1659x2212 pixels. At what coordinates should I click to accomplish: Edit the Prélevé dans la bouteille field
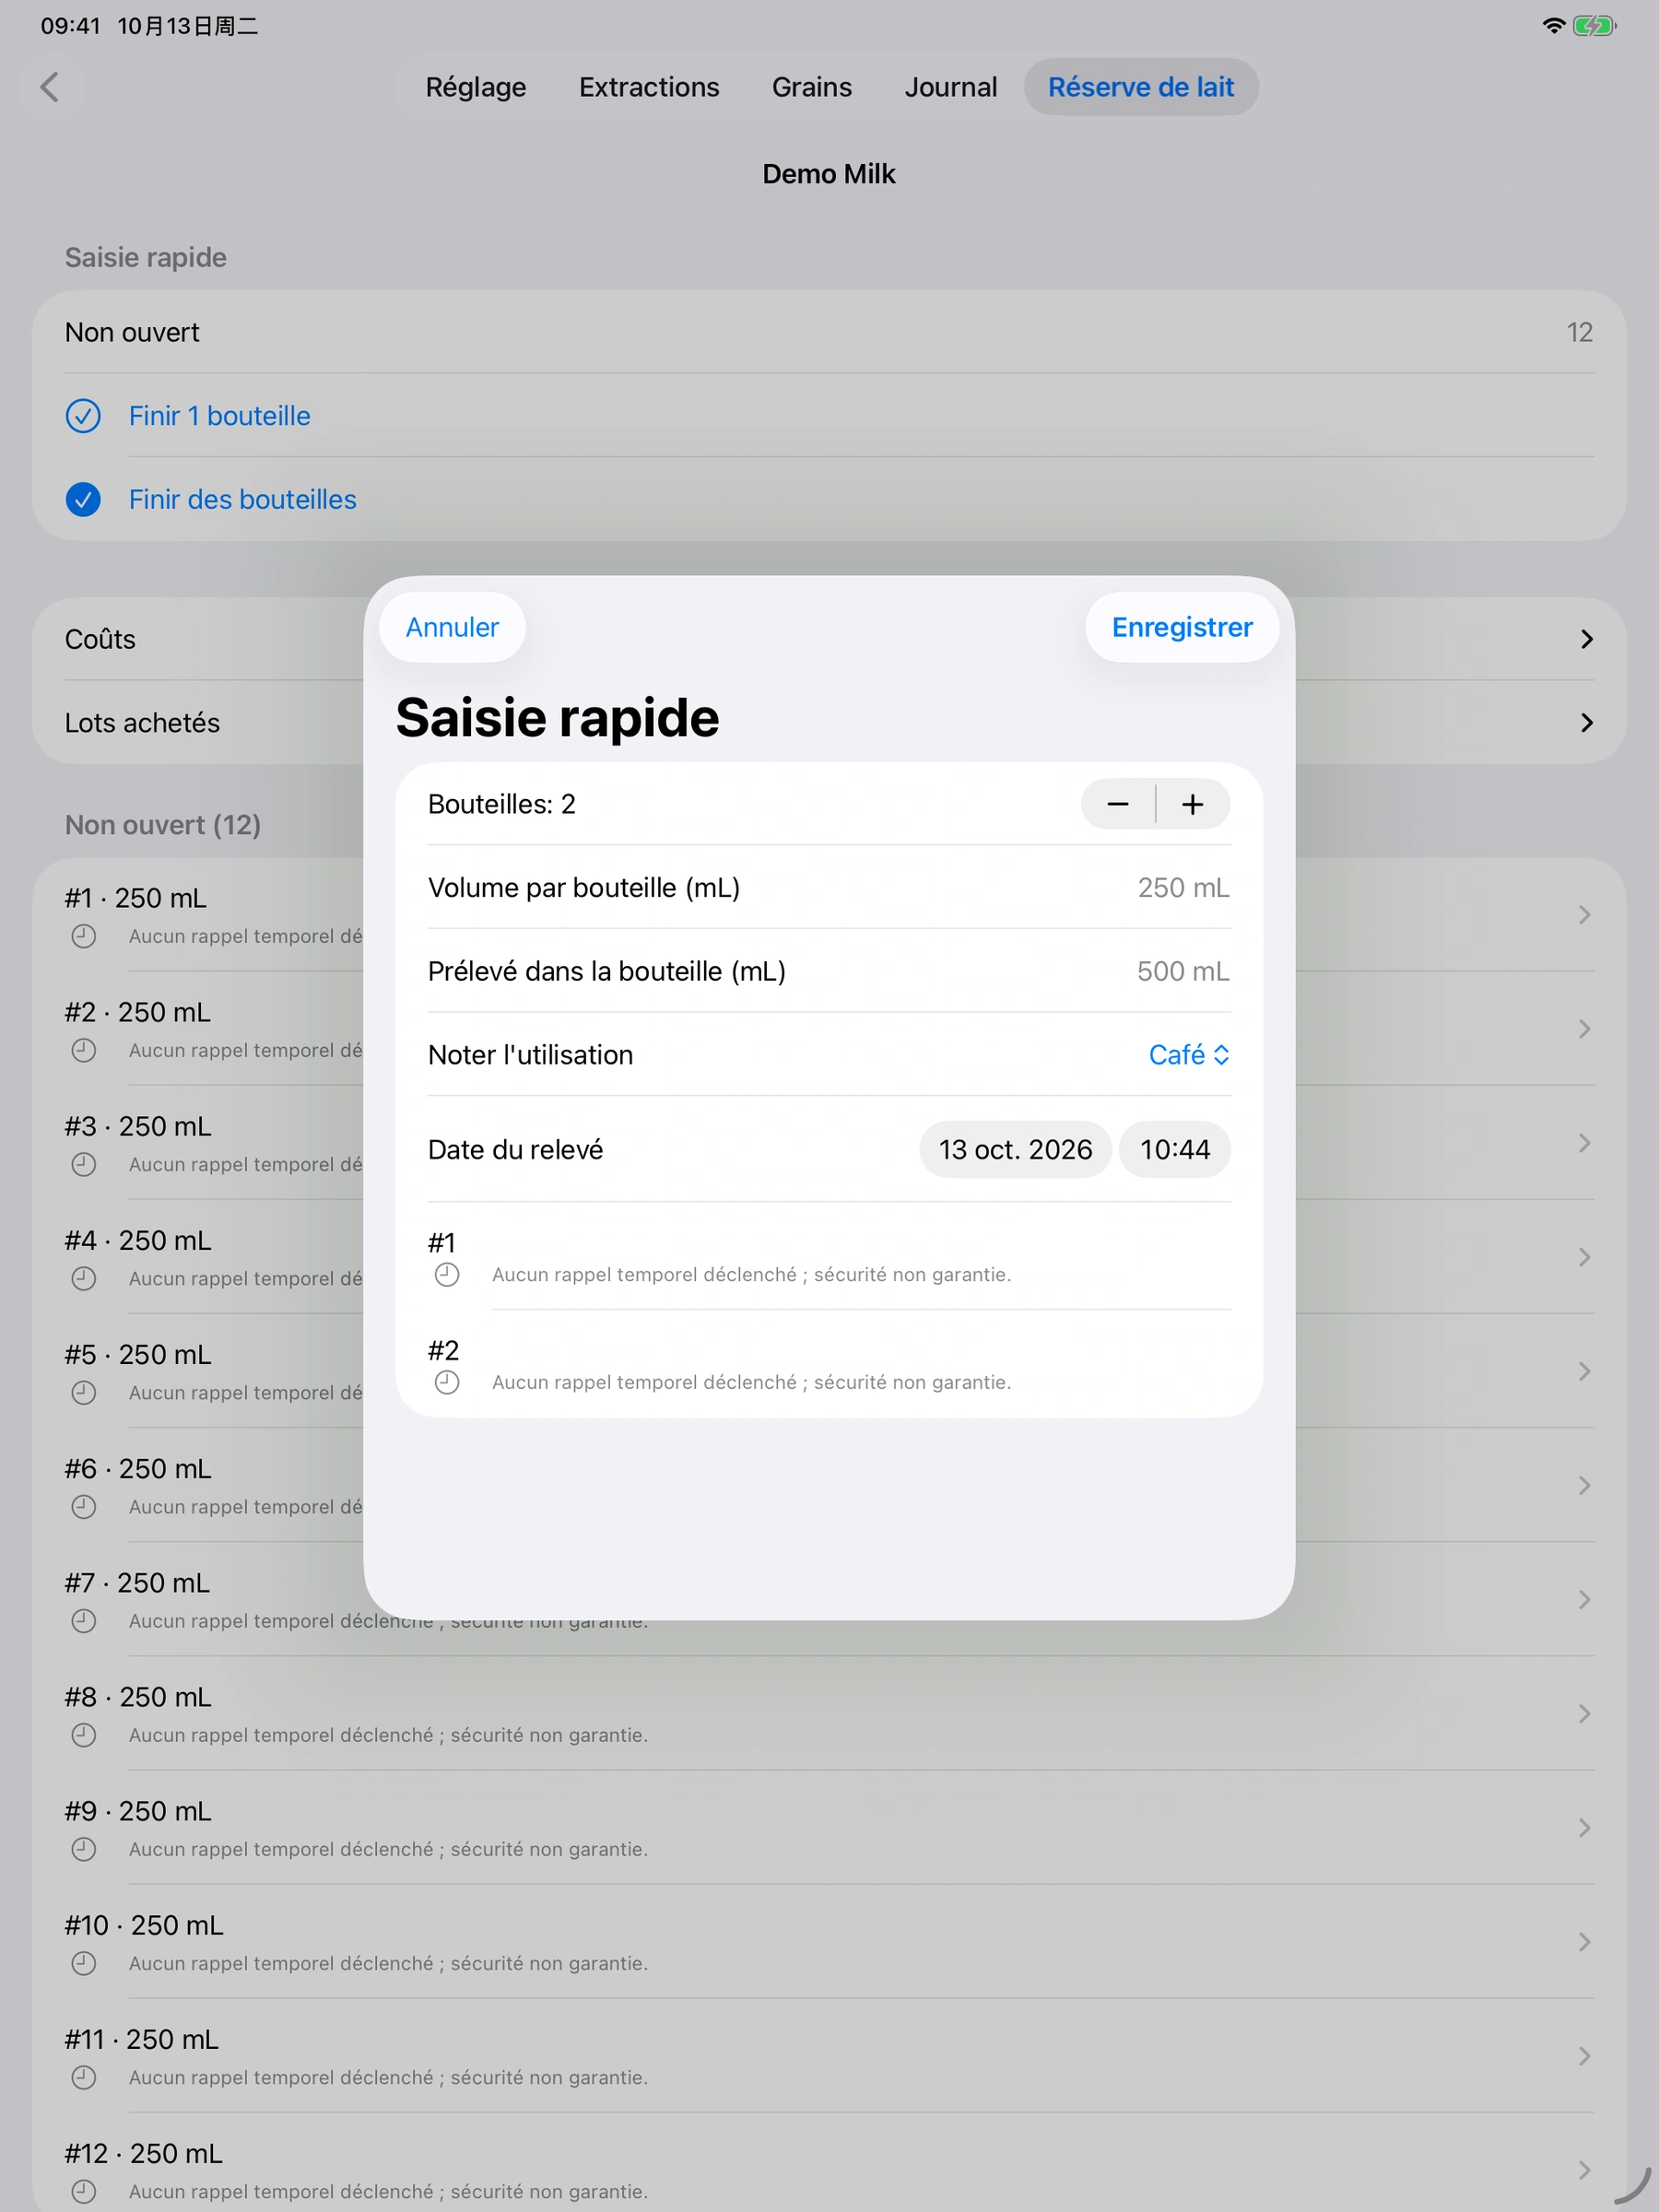[829, 971]
